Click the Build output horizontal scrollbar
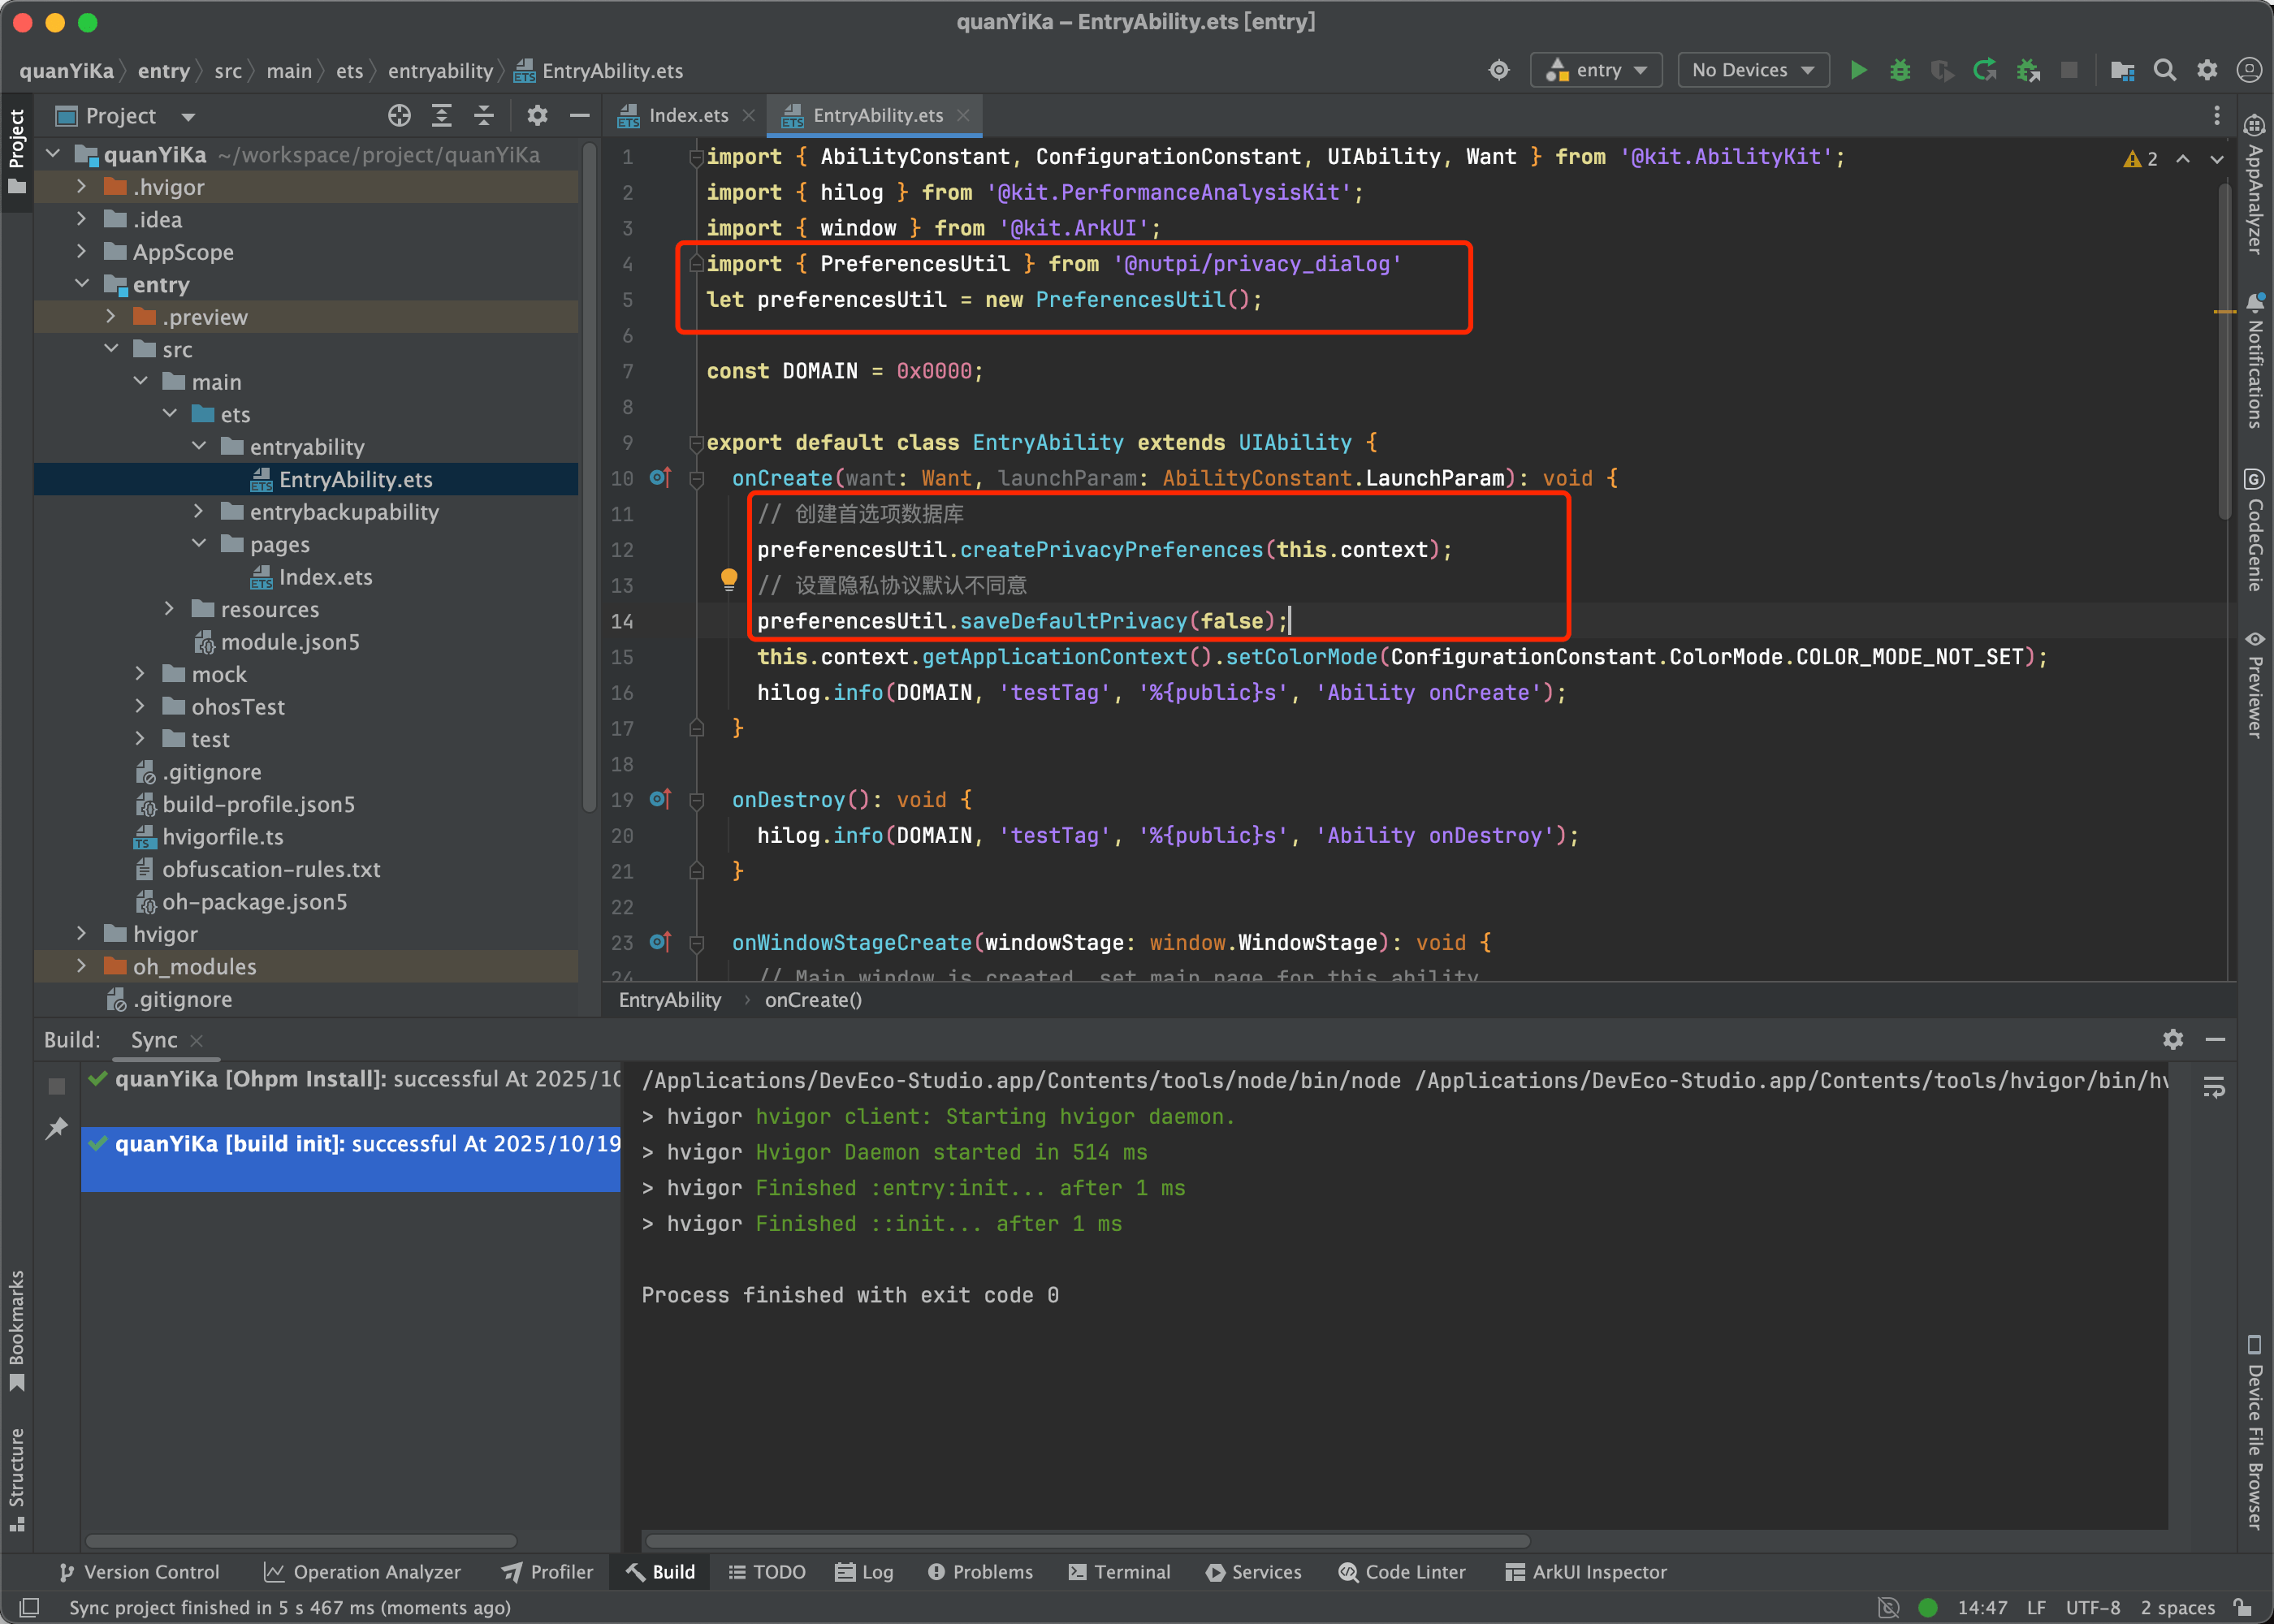The width and height of the screenshot is (2274, 1624). point(1087,1541)
